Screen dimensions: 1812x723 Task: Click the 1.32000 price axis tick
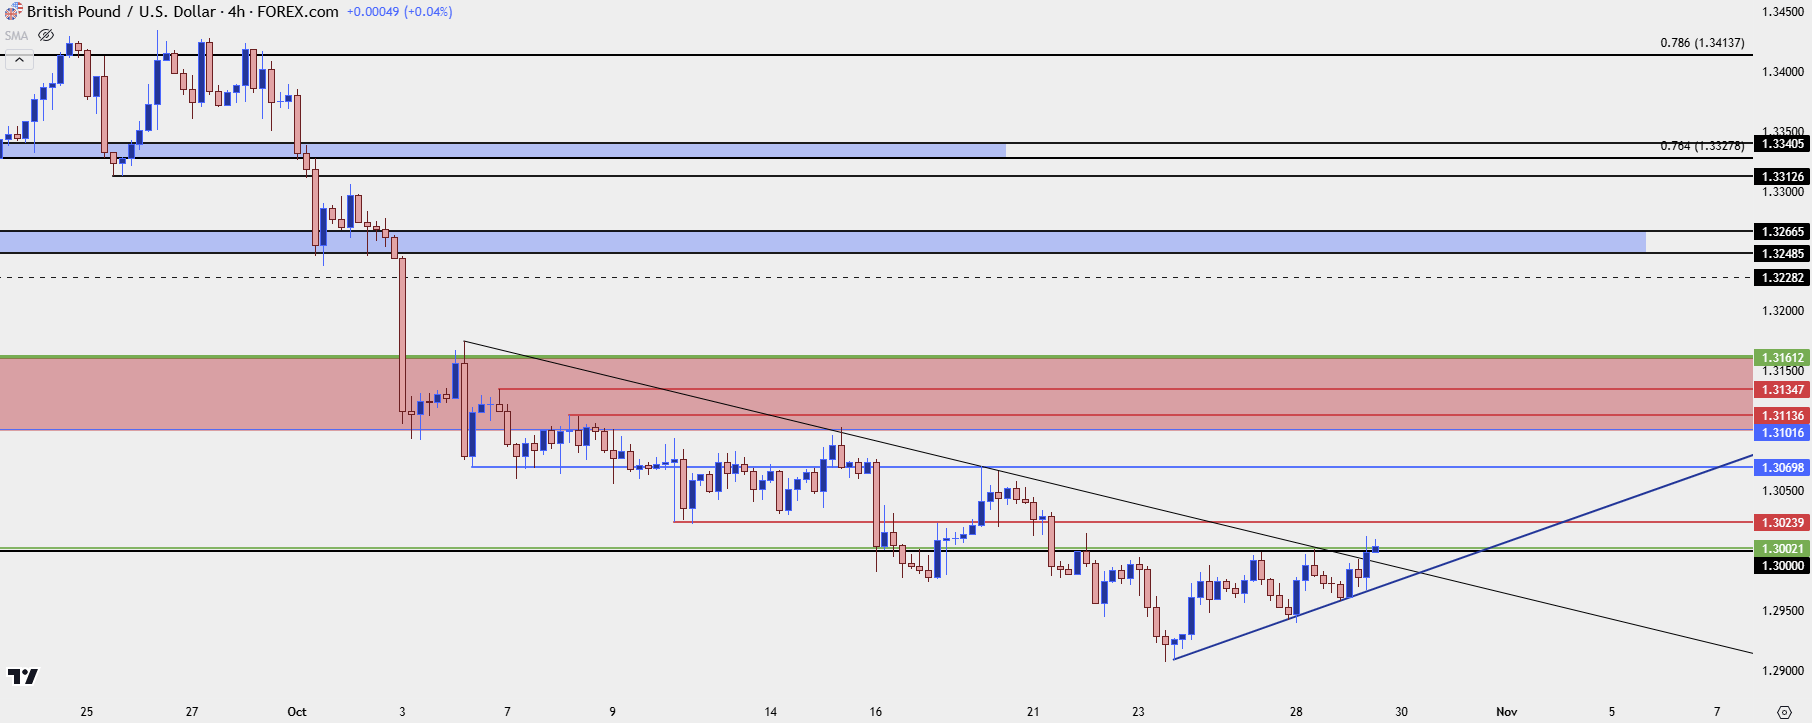click(x=1783, y=311)
